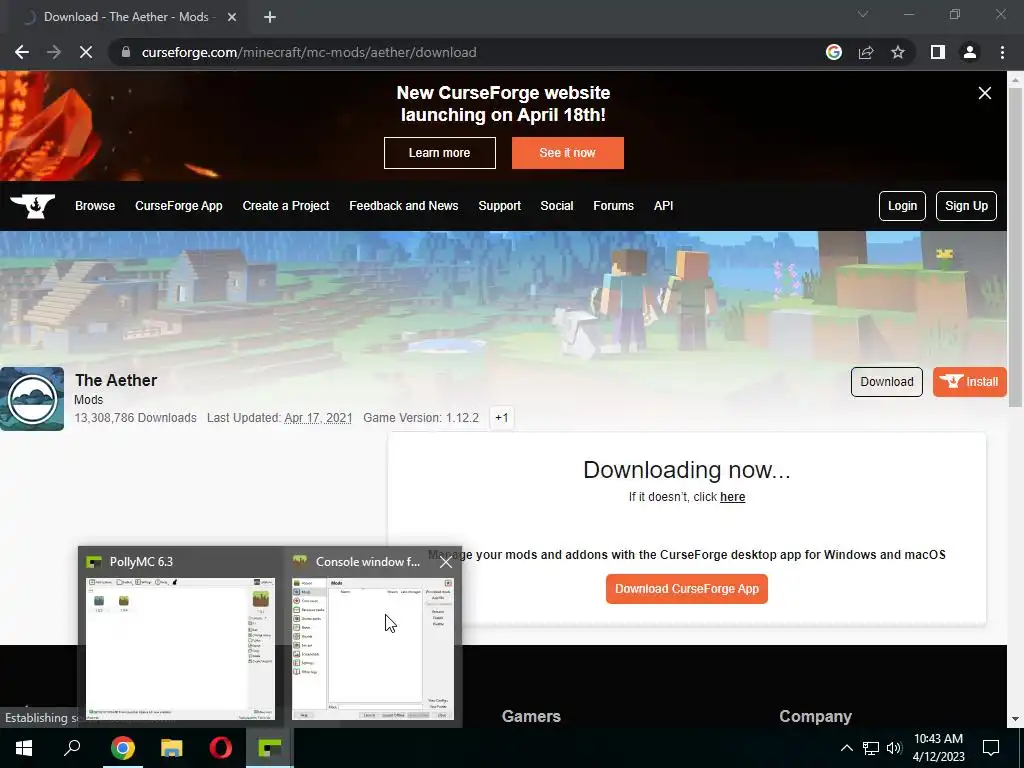Click the Mods category link
This screenshot has width=1024, height=768.
(x=89, y=400)
